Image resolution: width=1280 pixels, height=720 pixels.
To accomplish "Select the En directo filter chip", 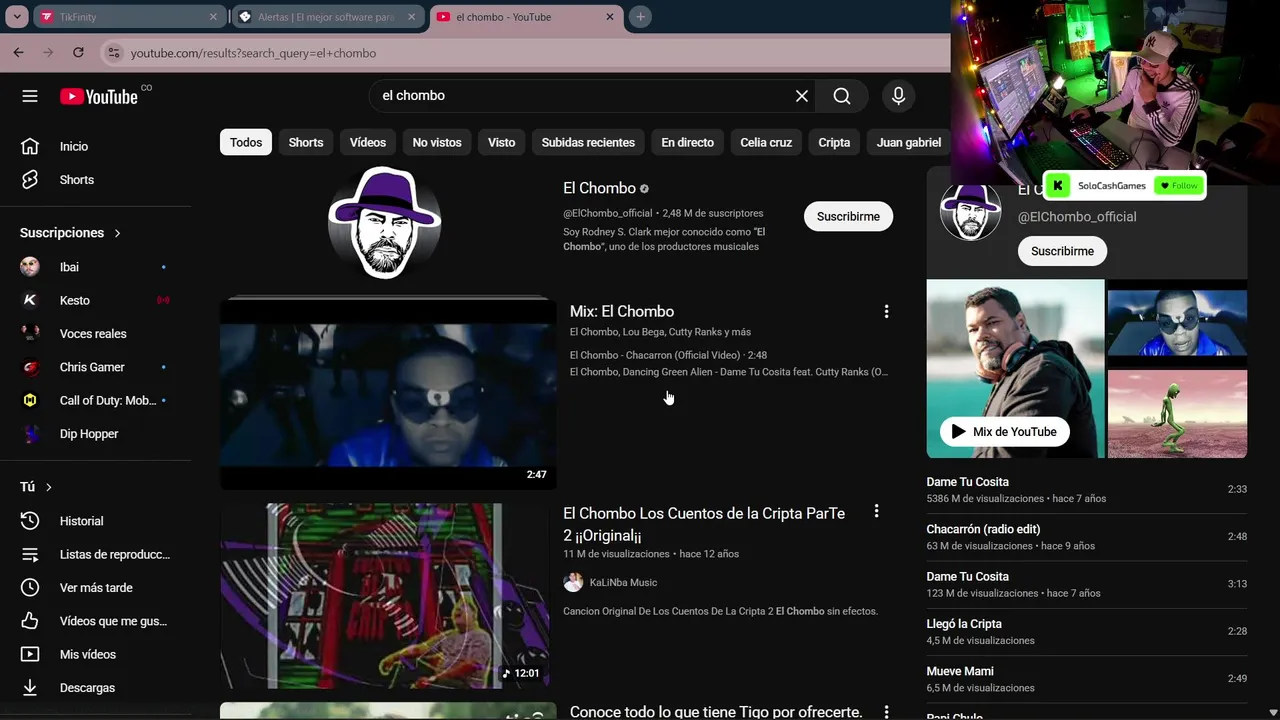I will point(688,142).
